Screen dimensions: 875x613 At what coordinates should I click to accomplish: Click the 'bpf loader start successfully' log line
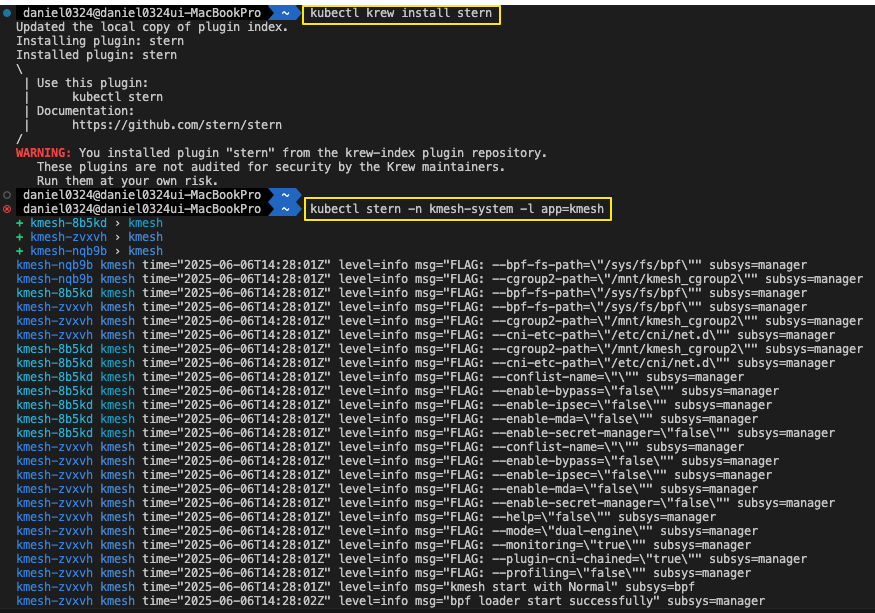click(391, 600)
